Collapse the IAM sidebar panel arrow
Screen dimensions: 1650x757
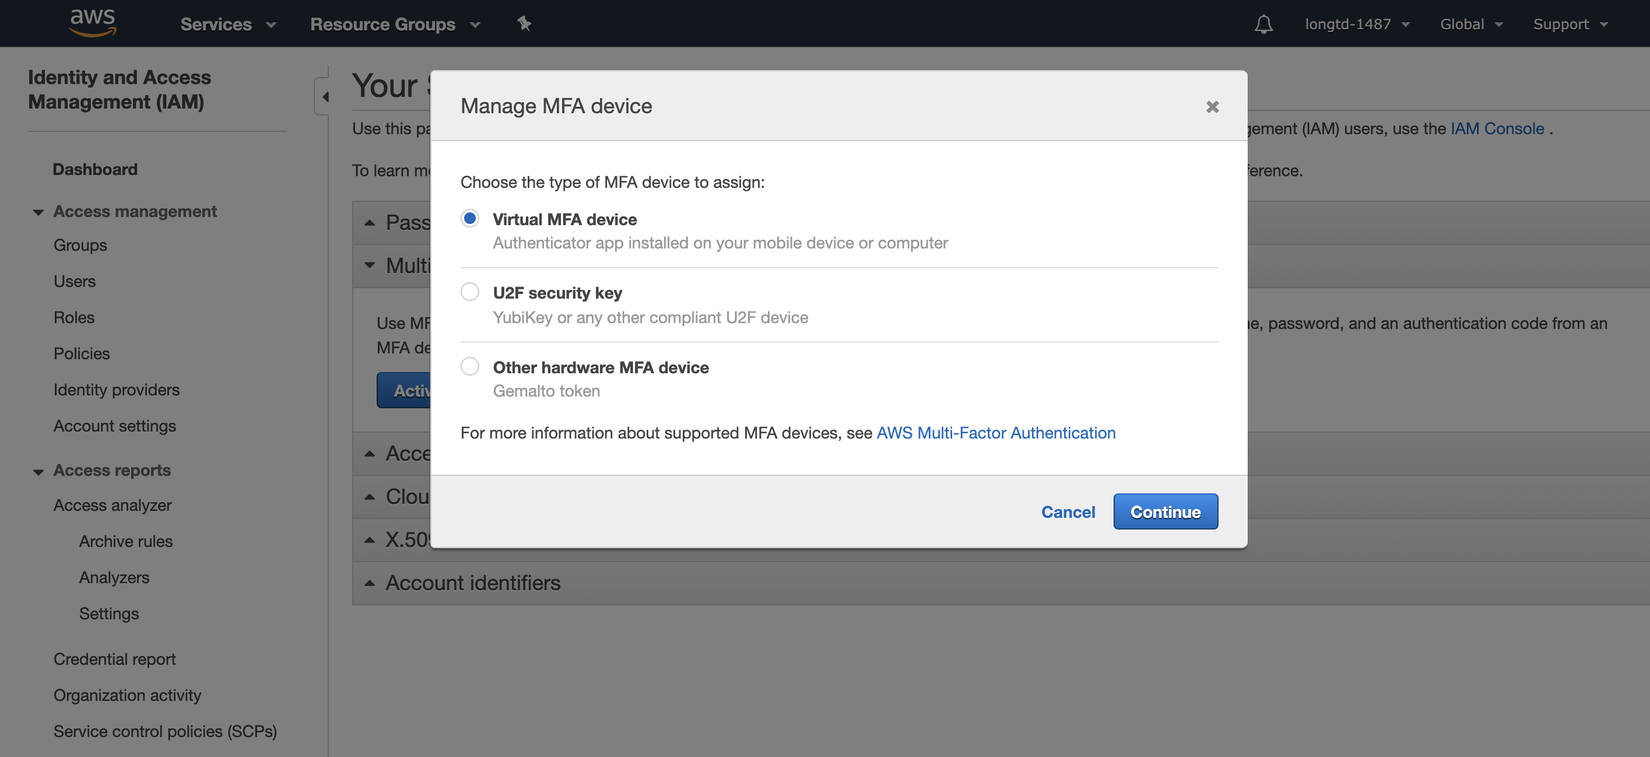(x=324, y=97)
